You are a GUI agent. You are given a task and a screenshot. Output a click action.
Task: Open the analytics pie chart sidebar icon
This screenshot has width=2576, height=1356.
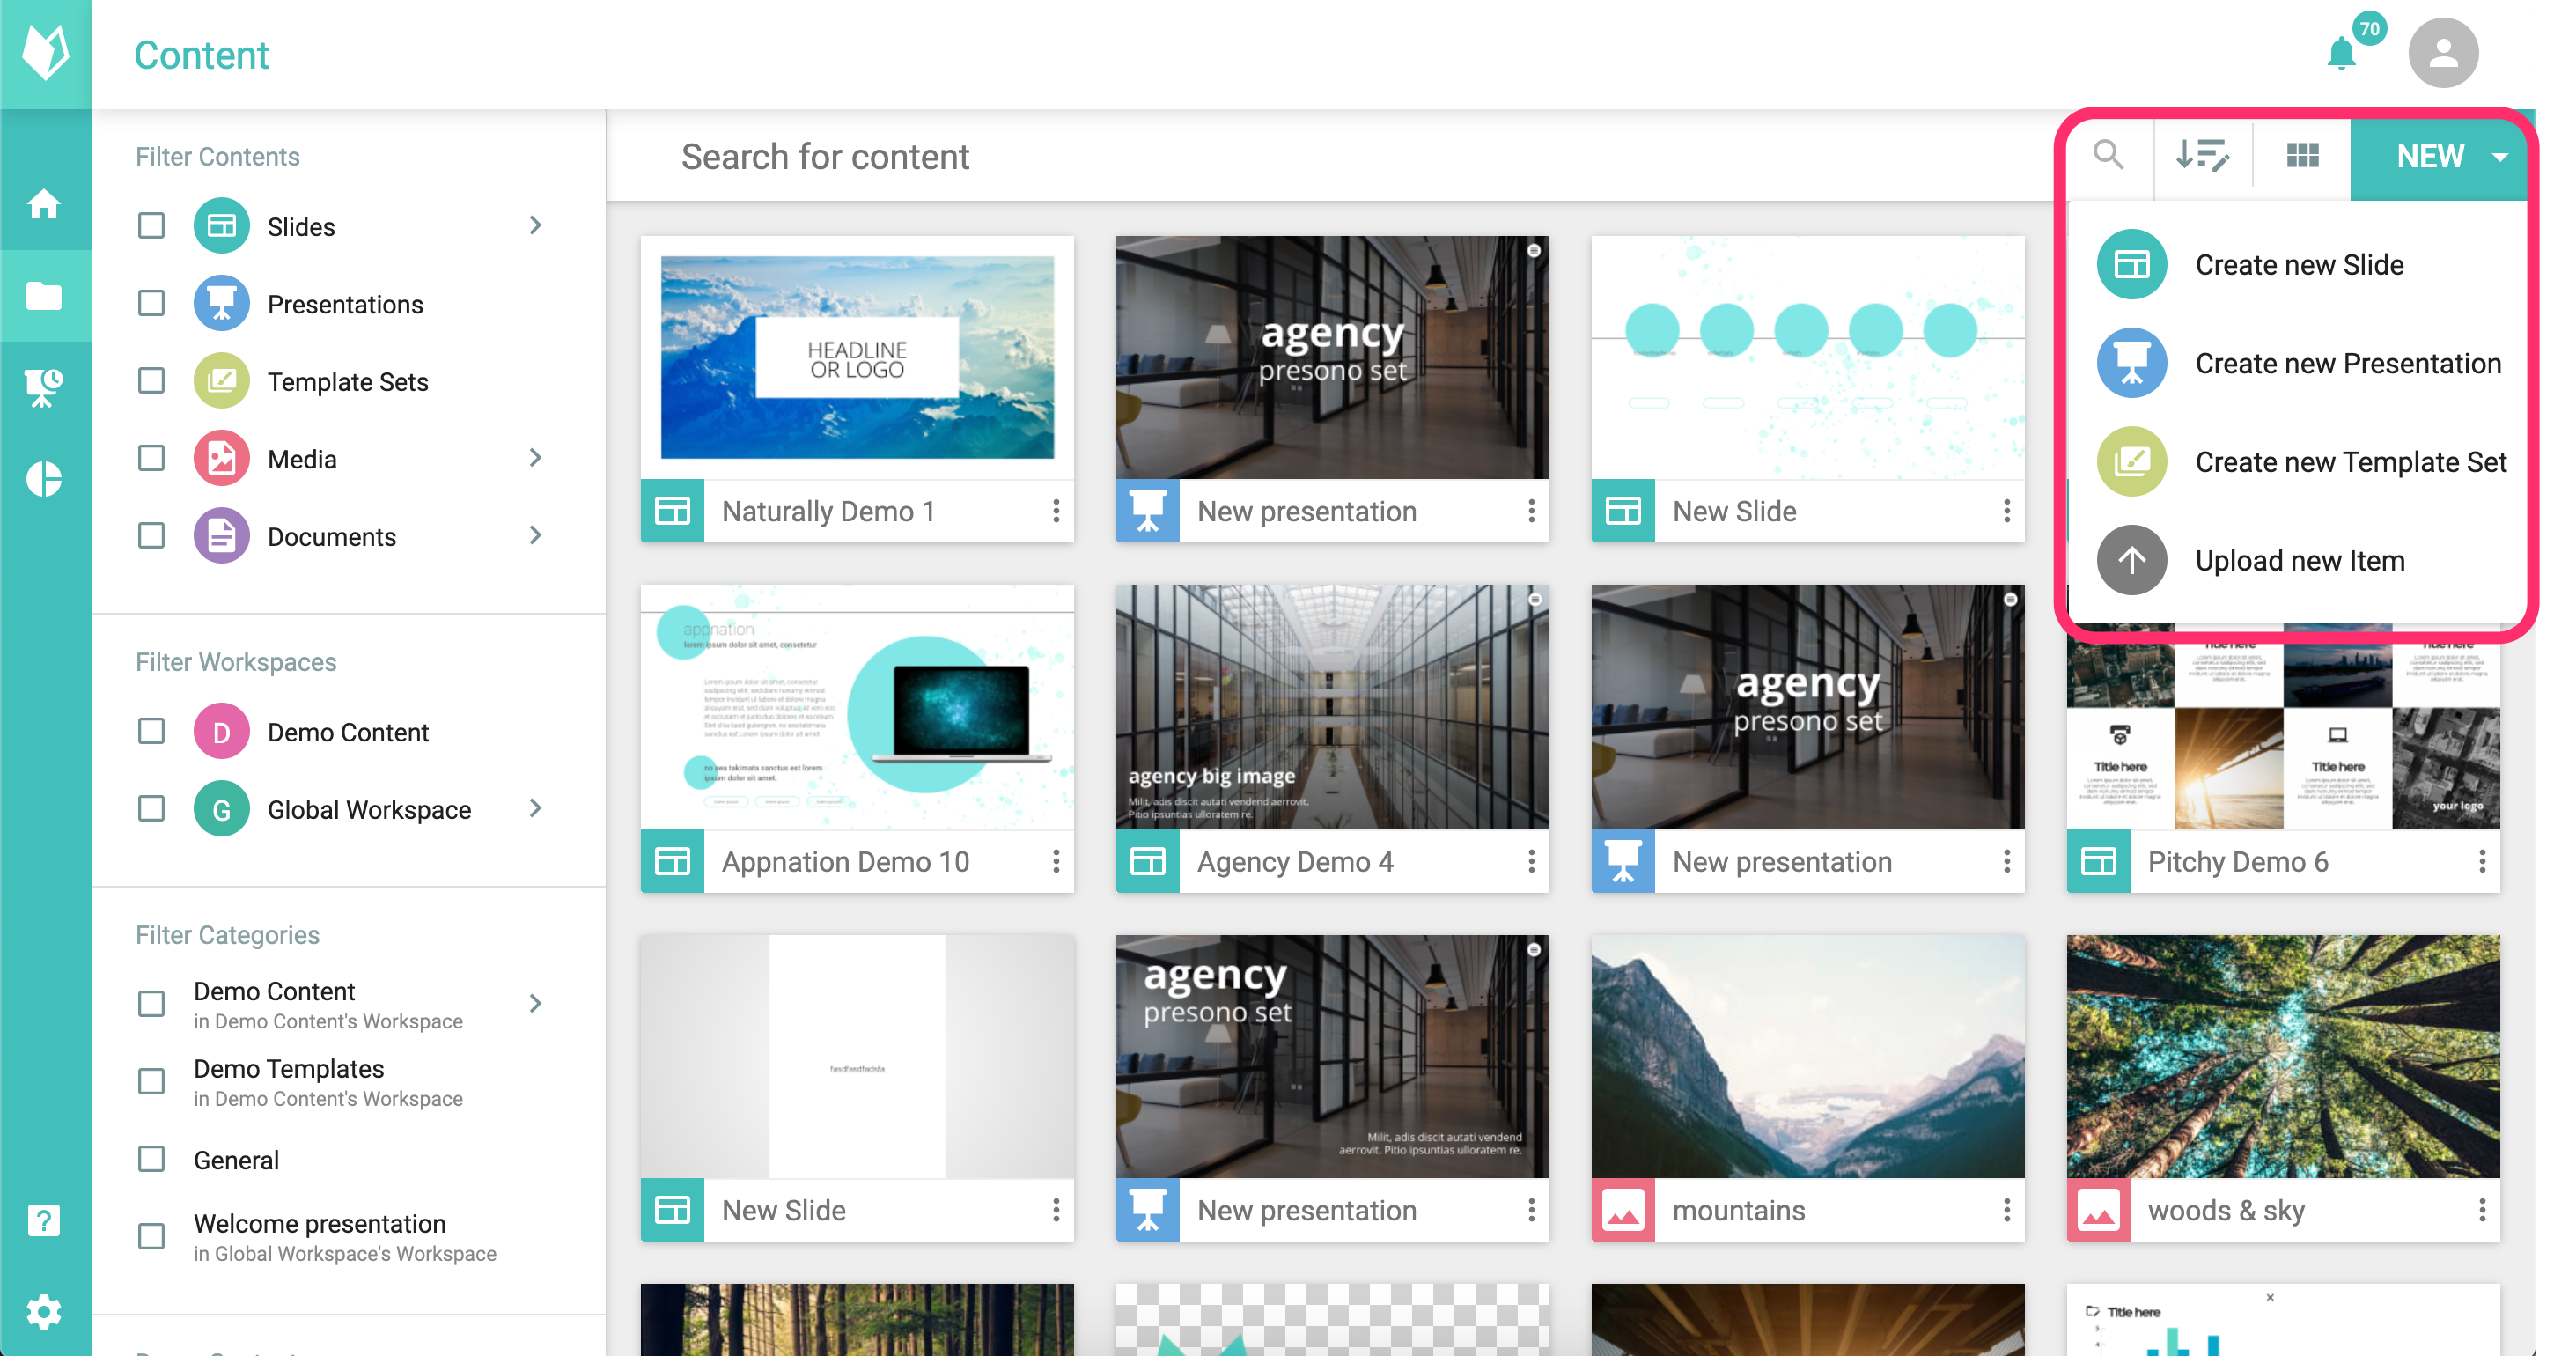[44, 478]
